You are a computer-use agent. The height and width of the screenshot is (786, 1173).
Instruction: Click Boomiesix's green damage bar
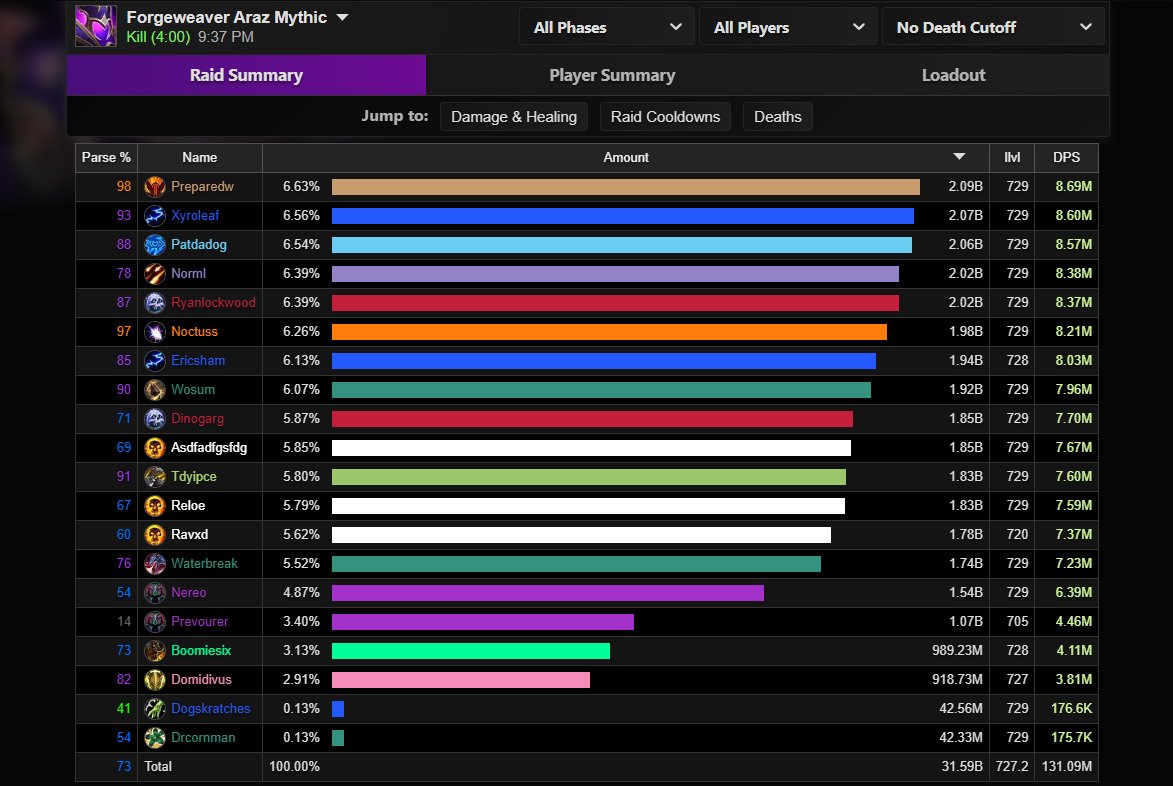(471, 651)
